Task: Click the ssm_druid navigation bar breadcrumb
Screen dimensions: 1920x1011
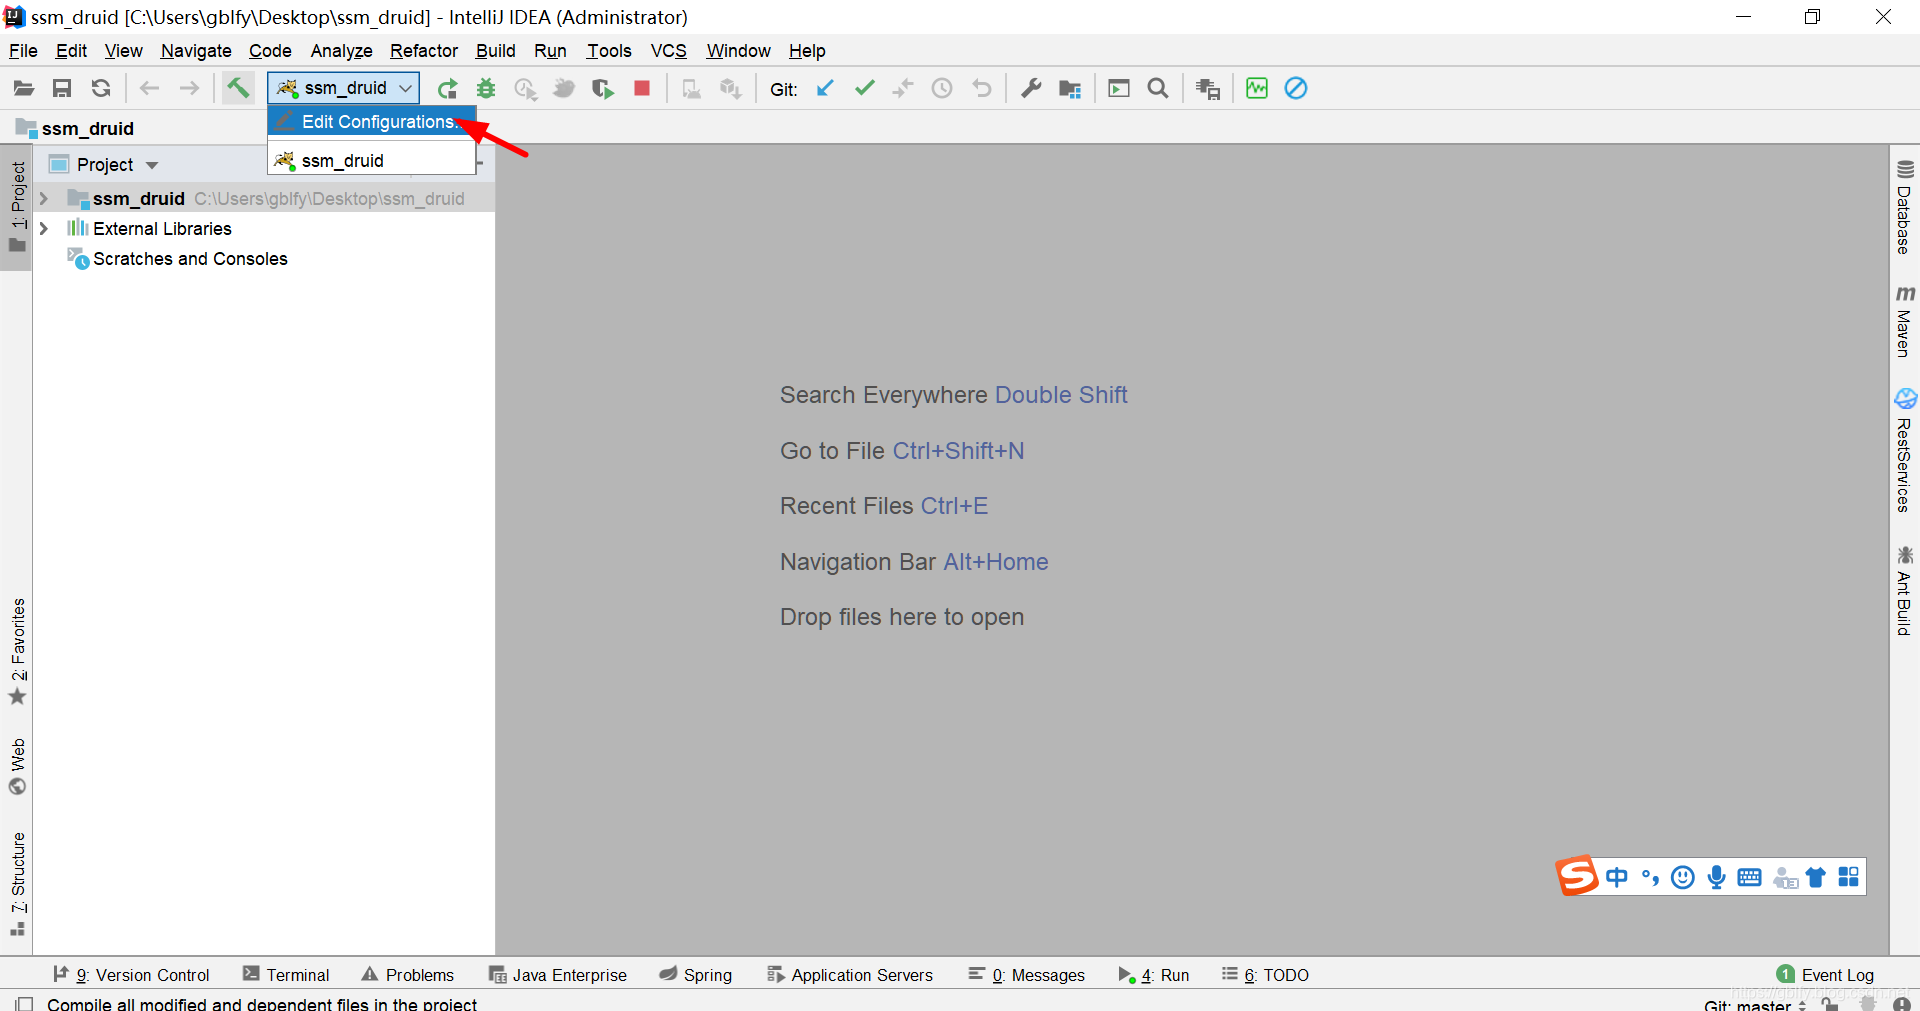Action: point(75,129)
